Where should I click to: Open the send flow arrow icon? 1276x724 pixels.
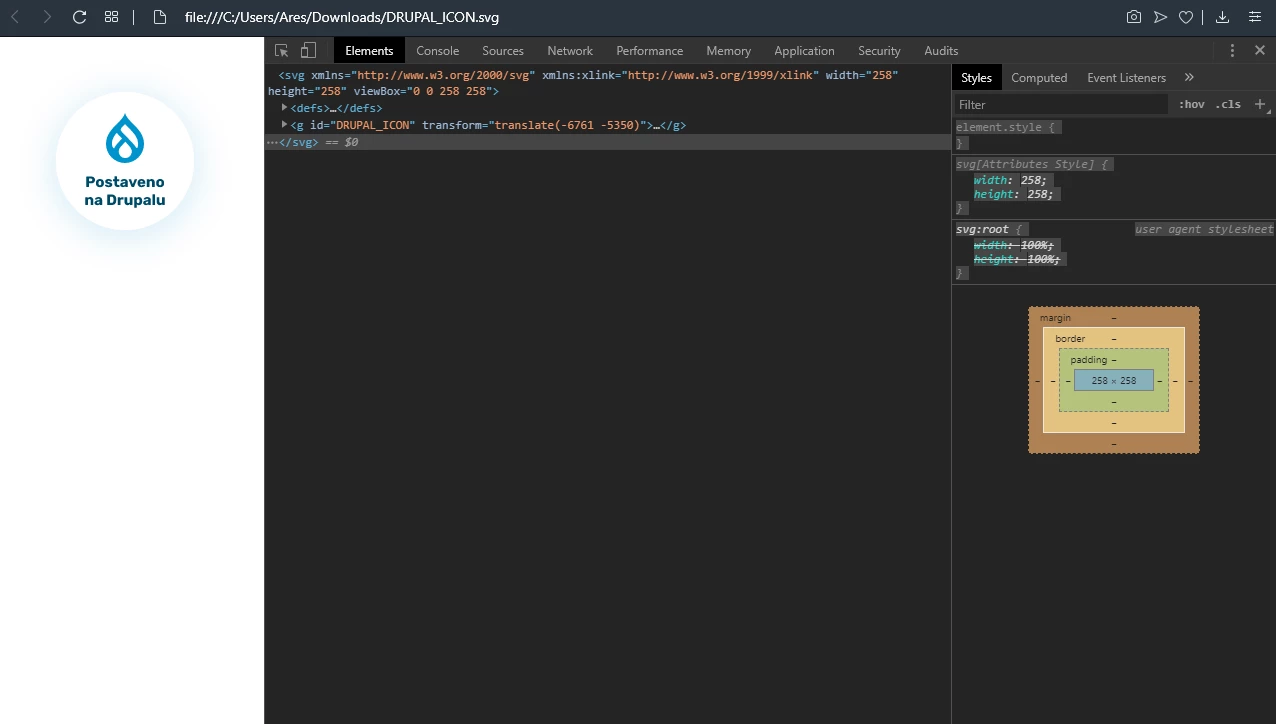point(1160,17)
